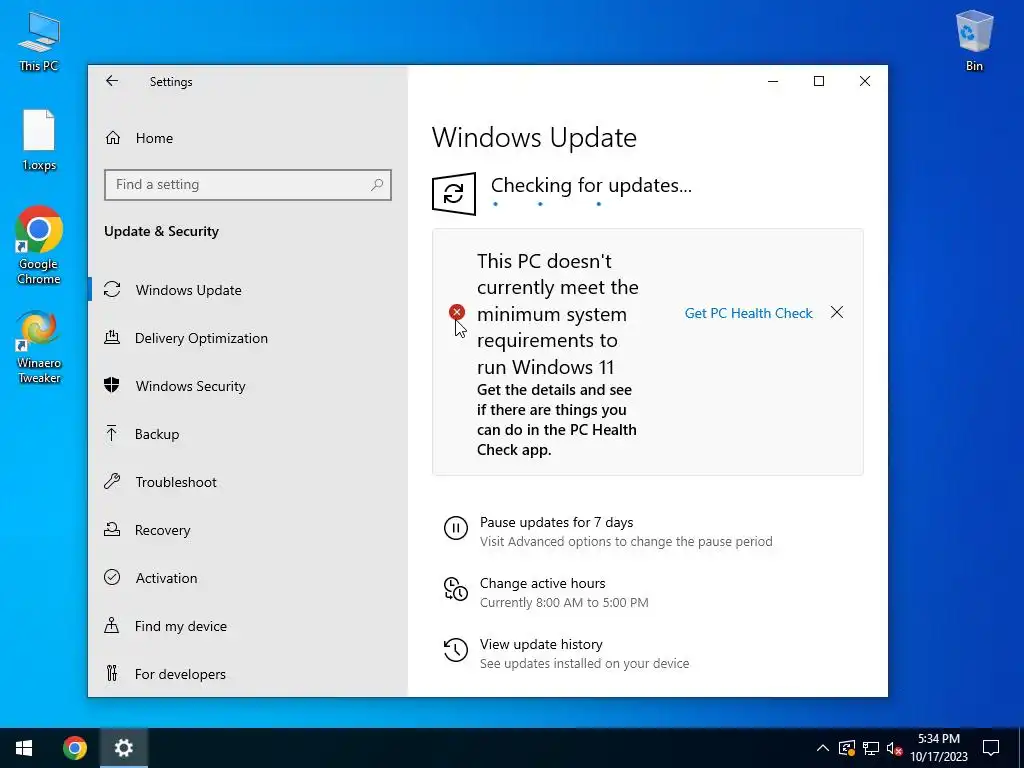Click the Delivery Optimization icon
Viewport: 1024px width, 768px height.
(112, 338)
